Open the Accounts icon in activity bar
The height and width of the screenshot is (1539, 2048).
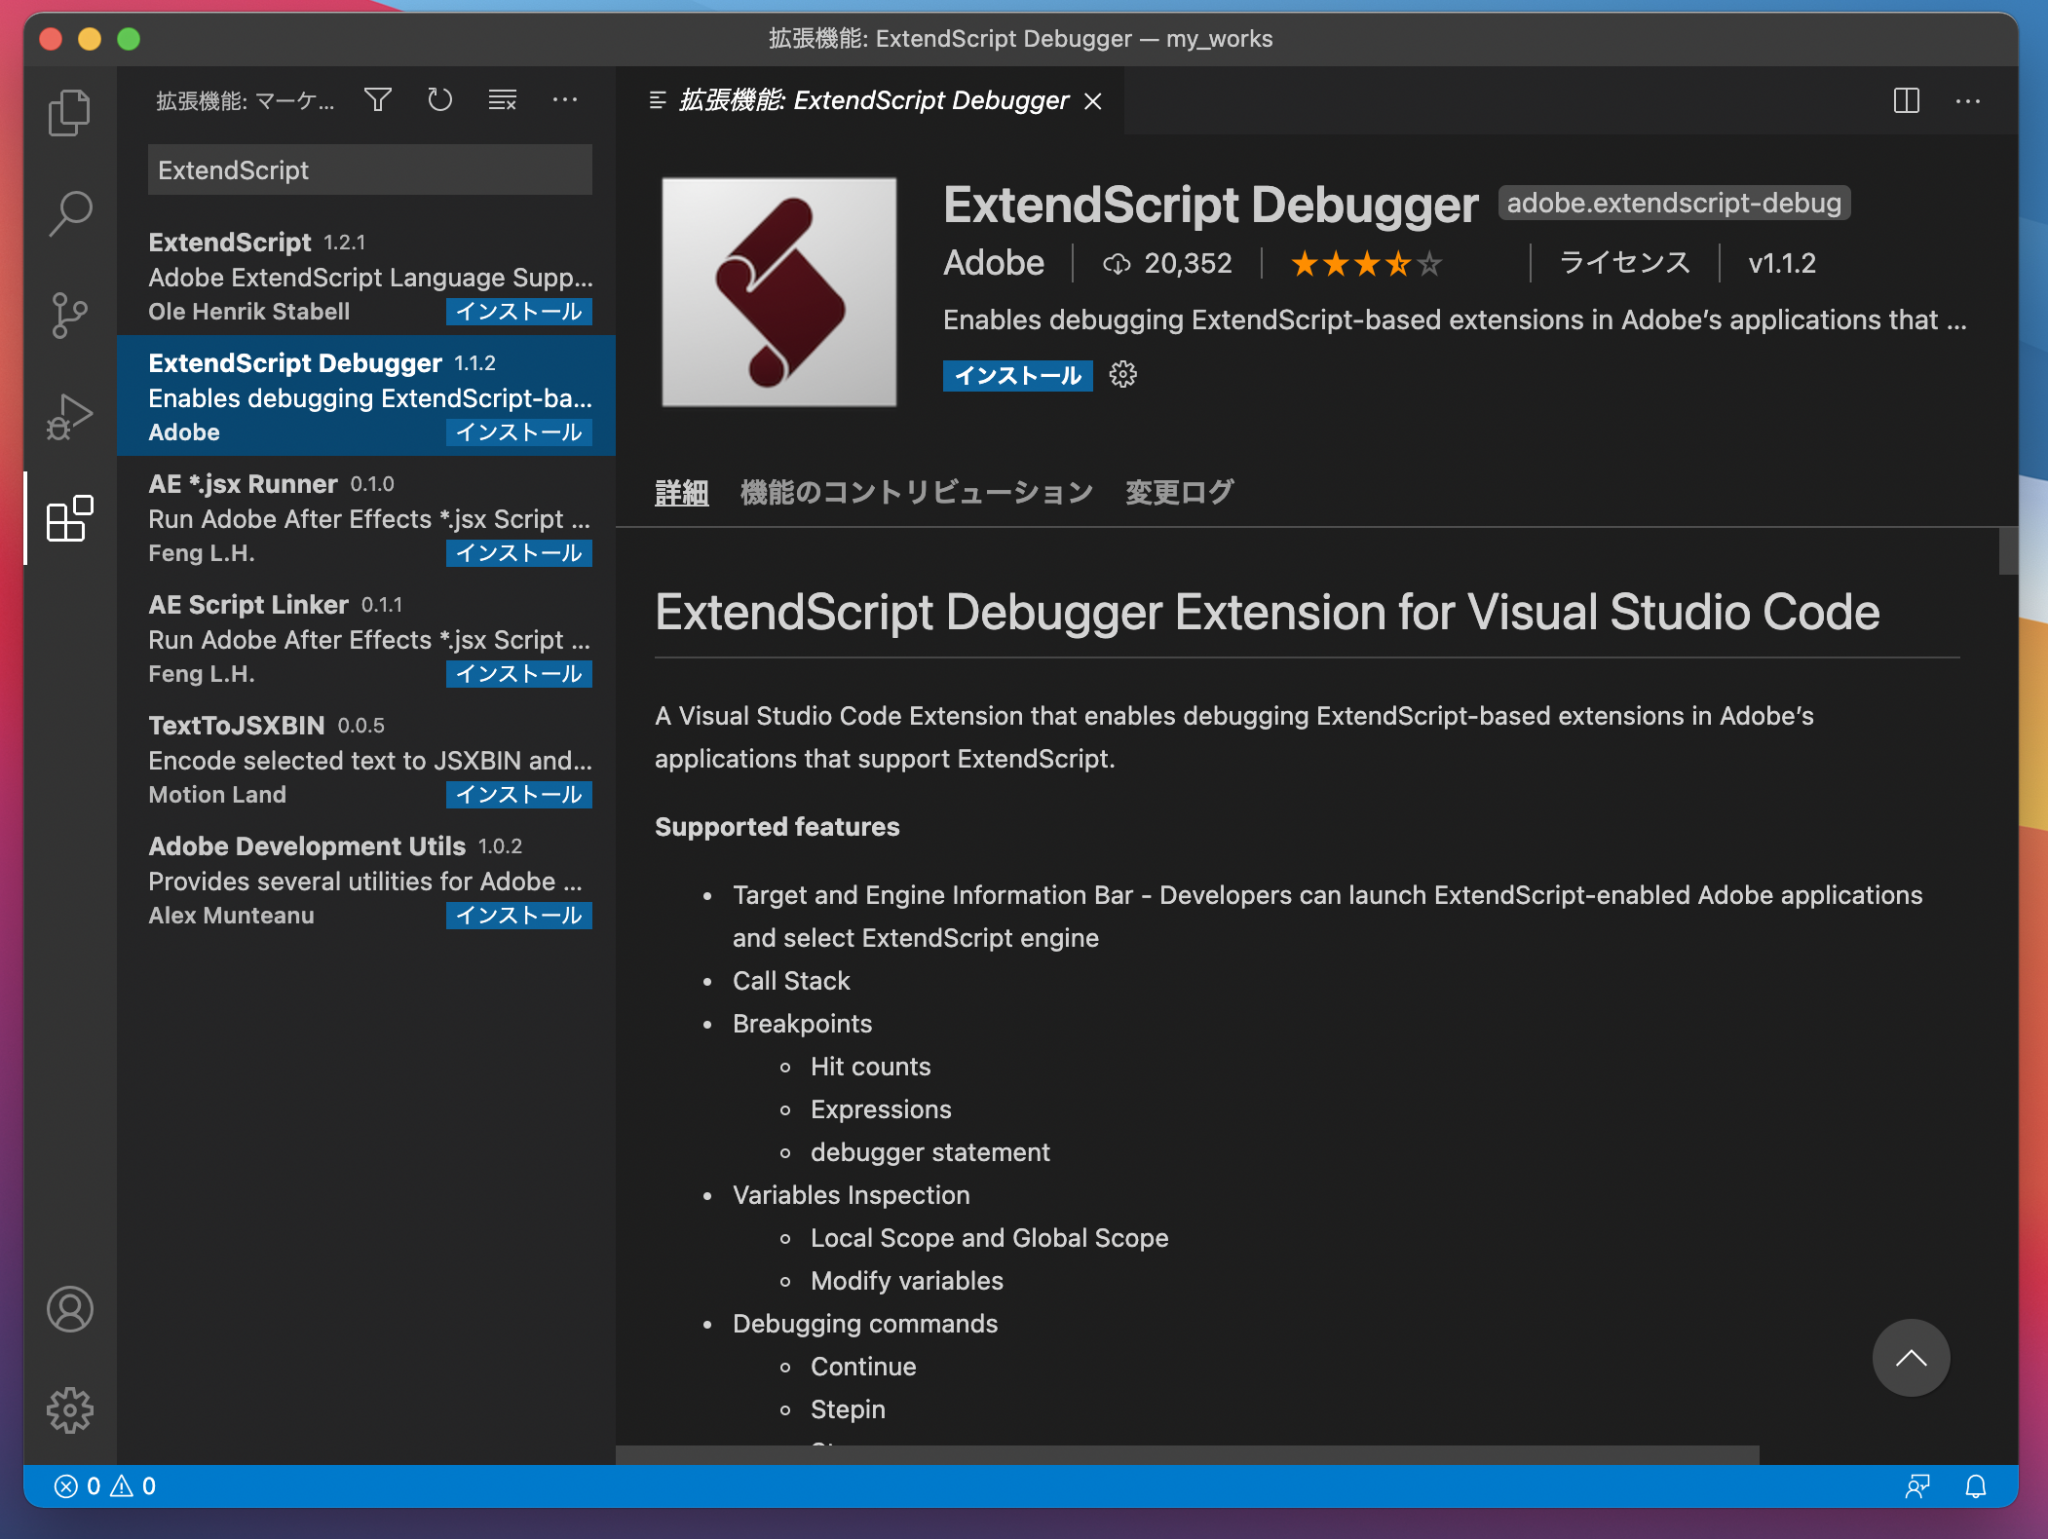point(69,1308)
